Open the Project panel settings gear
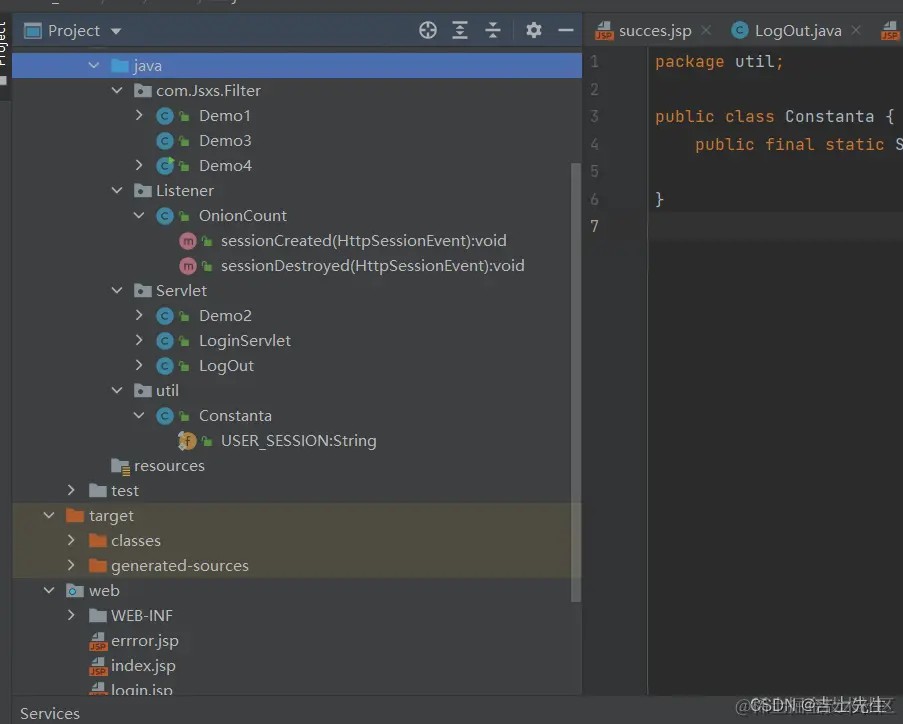 pos(534,30)
